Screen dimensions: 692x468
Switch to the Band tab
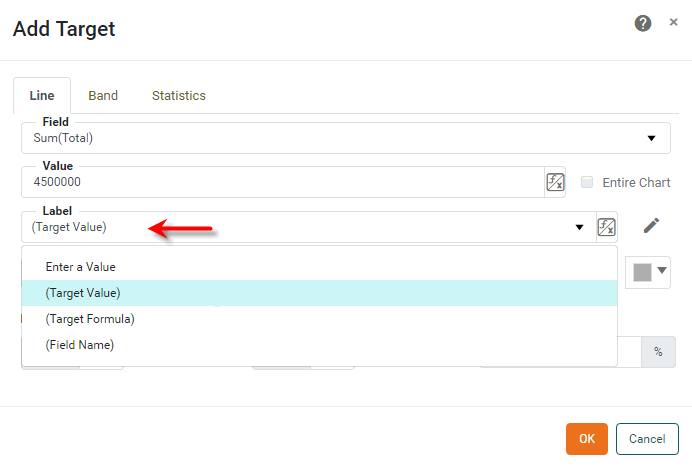pyautogui.click(x=103, y=96)
